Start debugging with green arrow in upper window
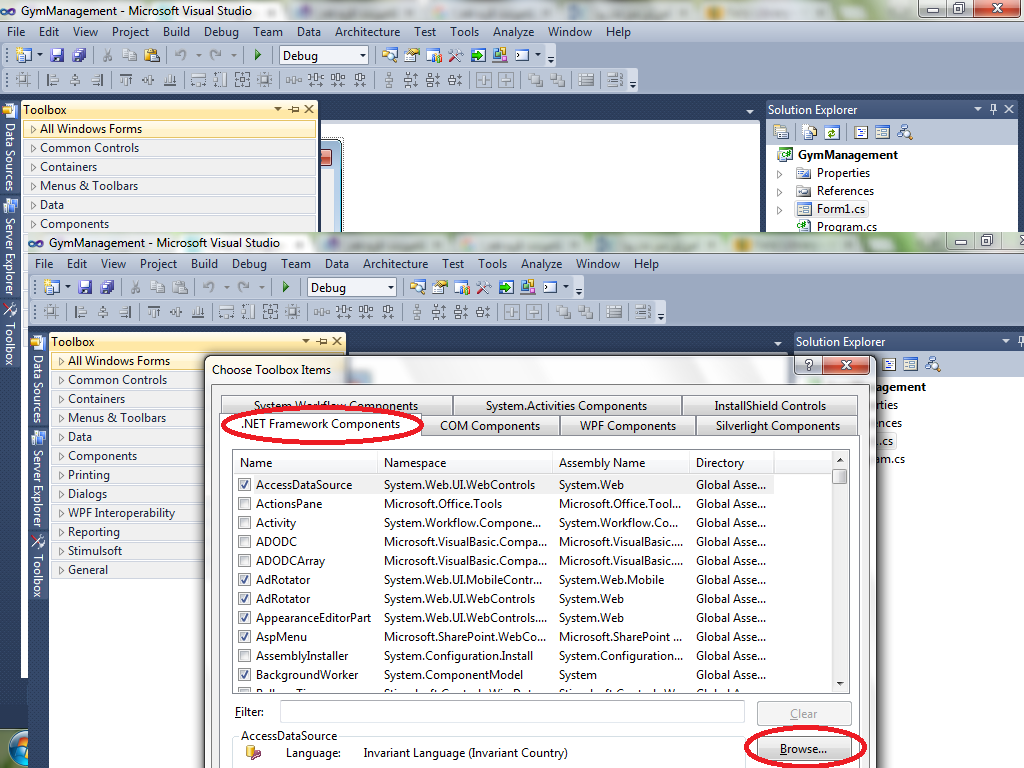Viewport: 1024px width, 768px height. [258, 56]
